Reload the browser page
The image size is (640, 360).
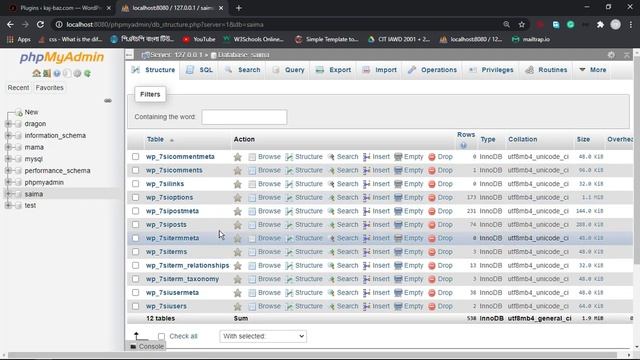click(40, 24)
